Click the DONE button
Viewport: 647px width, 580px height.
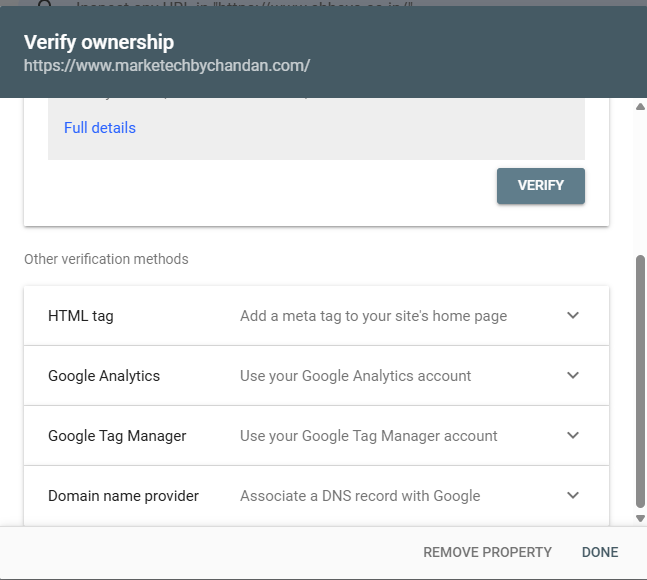[600, 552]
